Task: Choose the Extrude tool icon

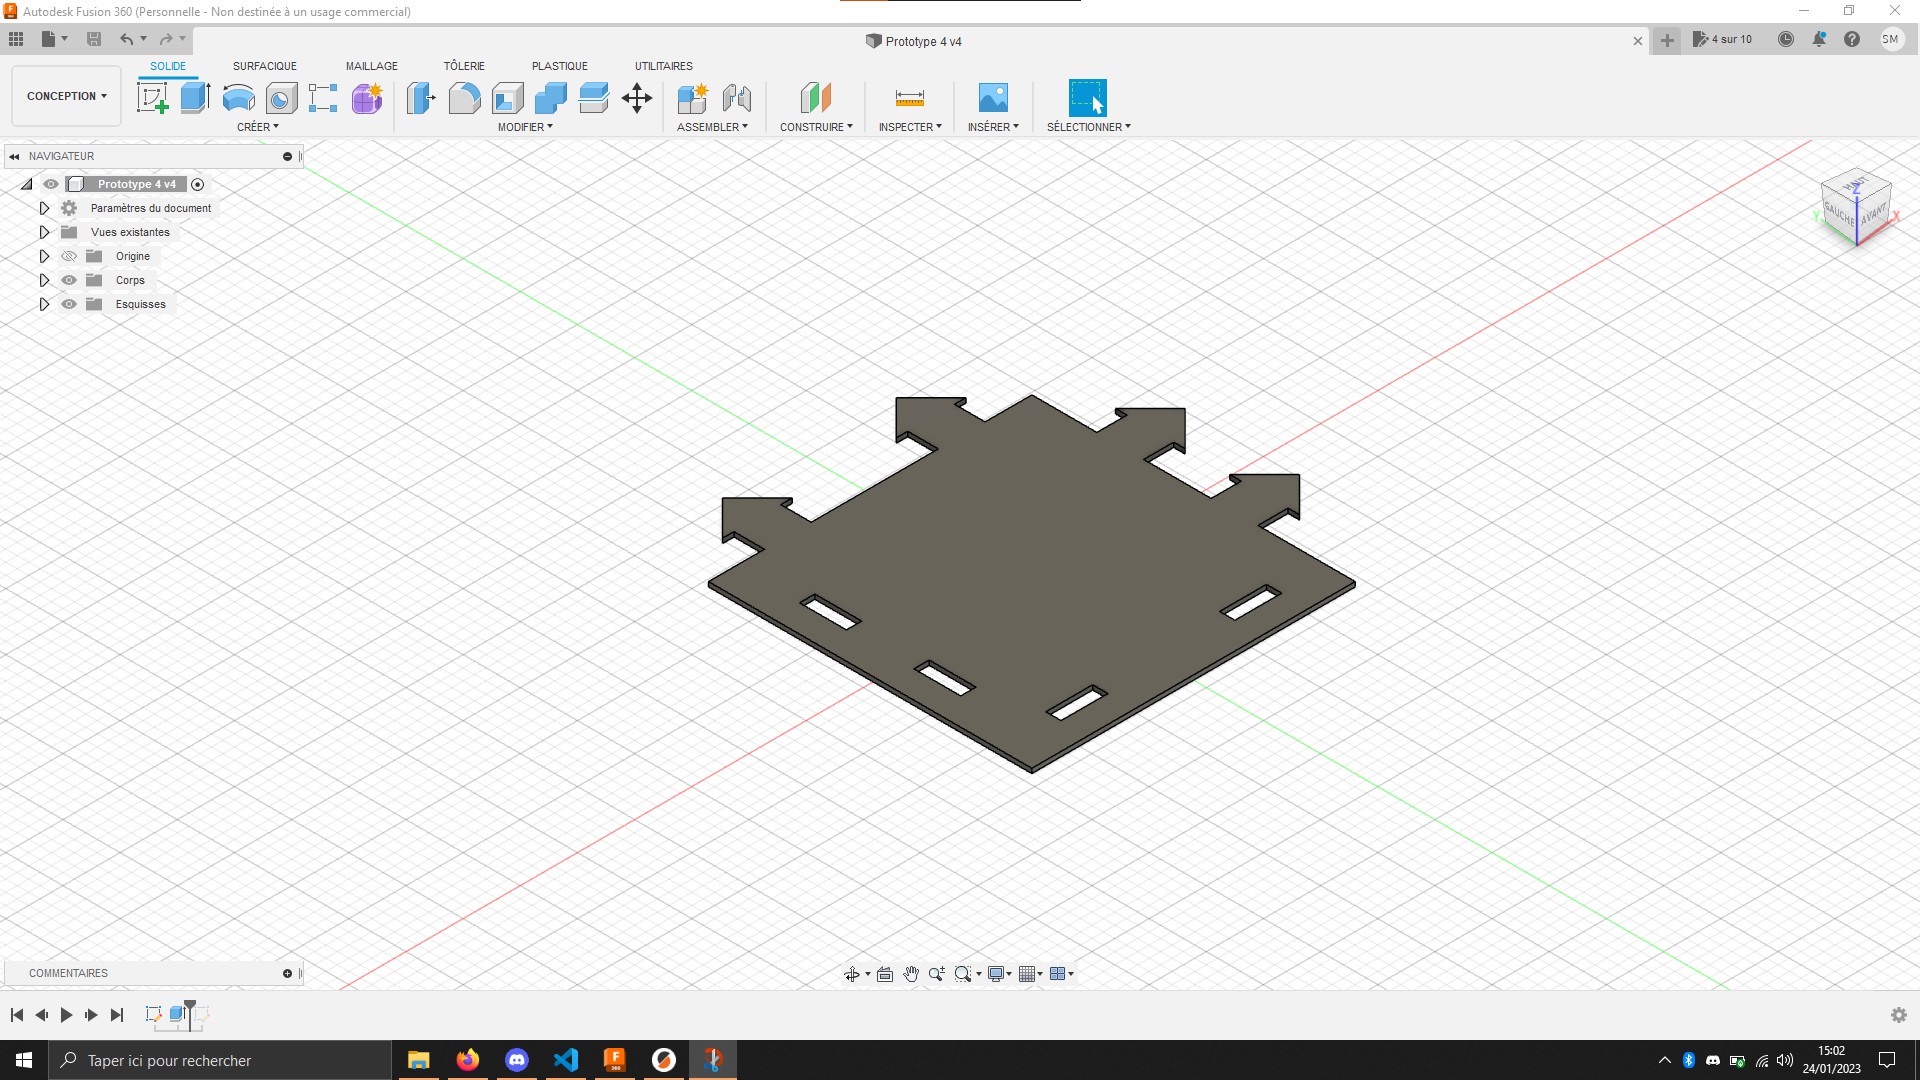Action: 195,98
